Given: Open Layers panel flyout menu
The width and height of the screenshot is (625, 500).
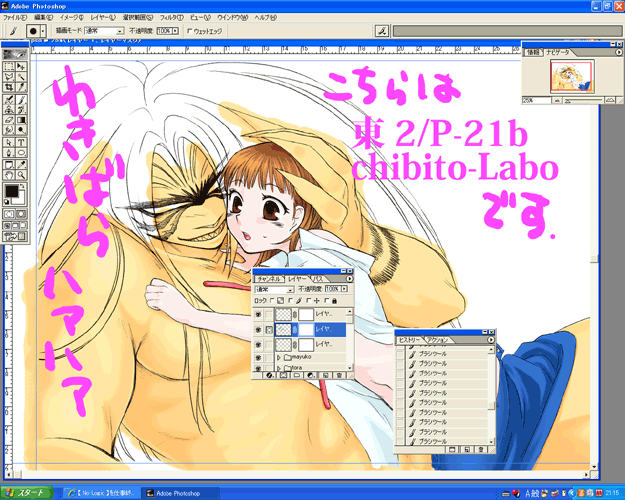Looking at the screenshot, I should [x=350, y=278].
